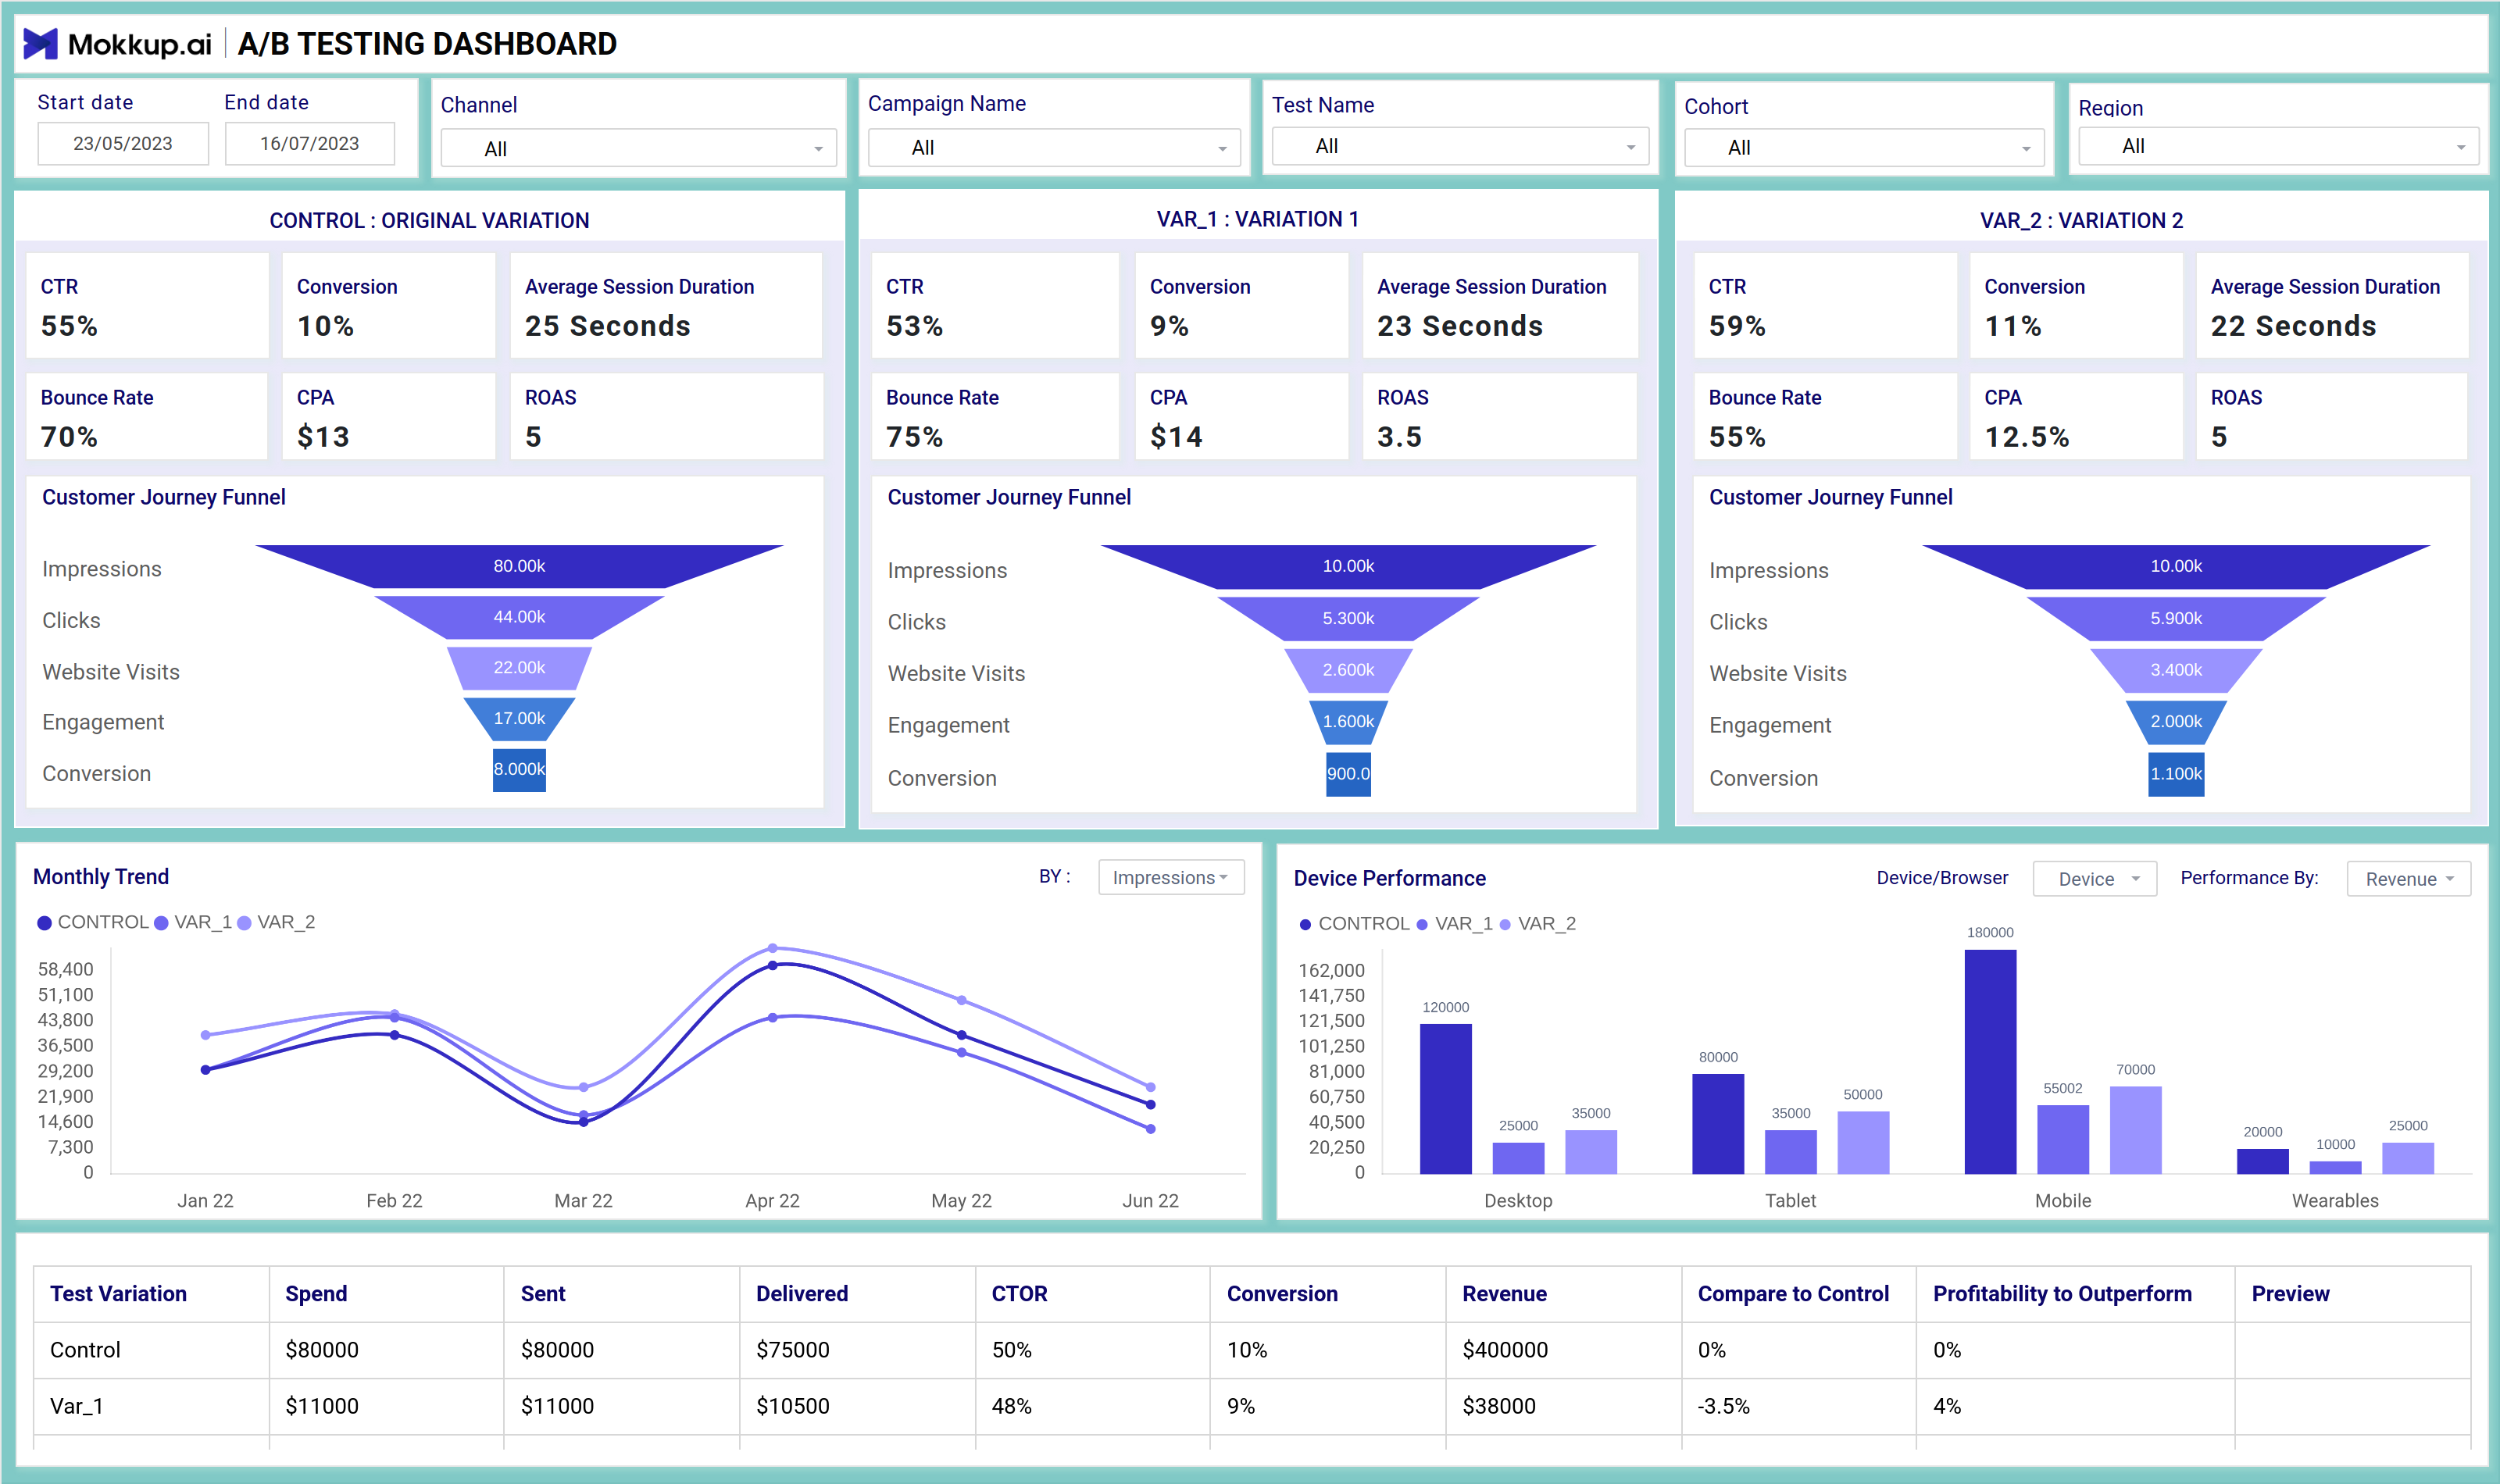Click the Desktop CONTROL bar labeled 120000

coord(1445,1098)
